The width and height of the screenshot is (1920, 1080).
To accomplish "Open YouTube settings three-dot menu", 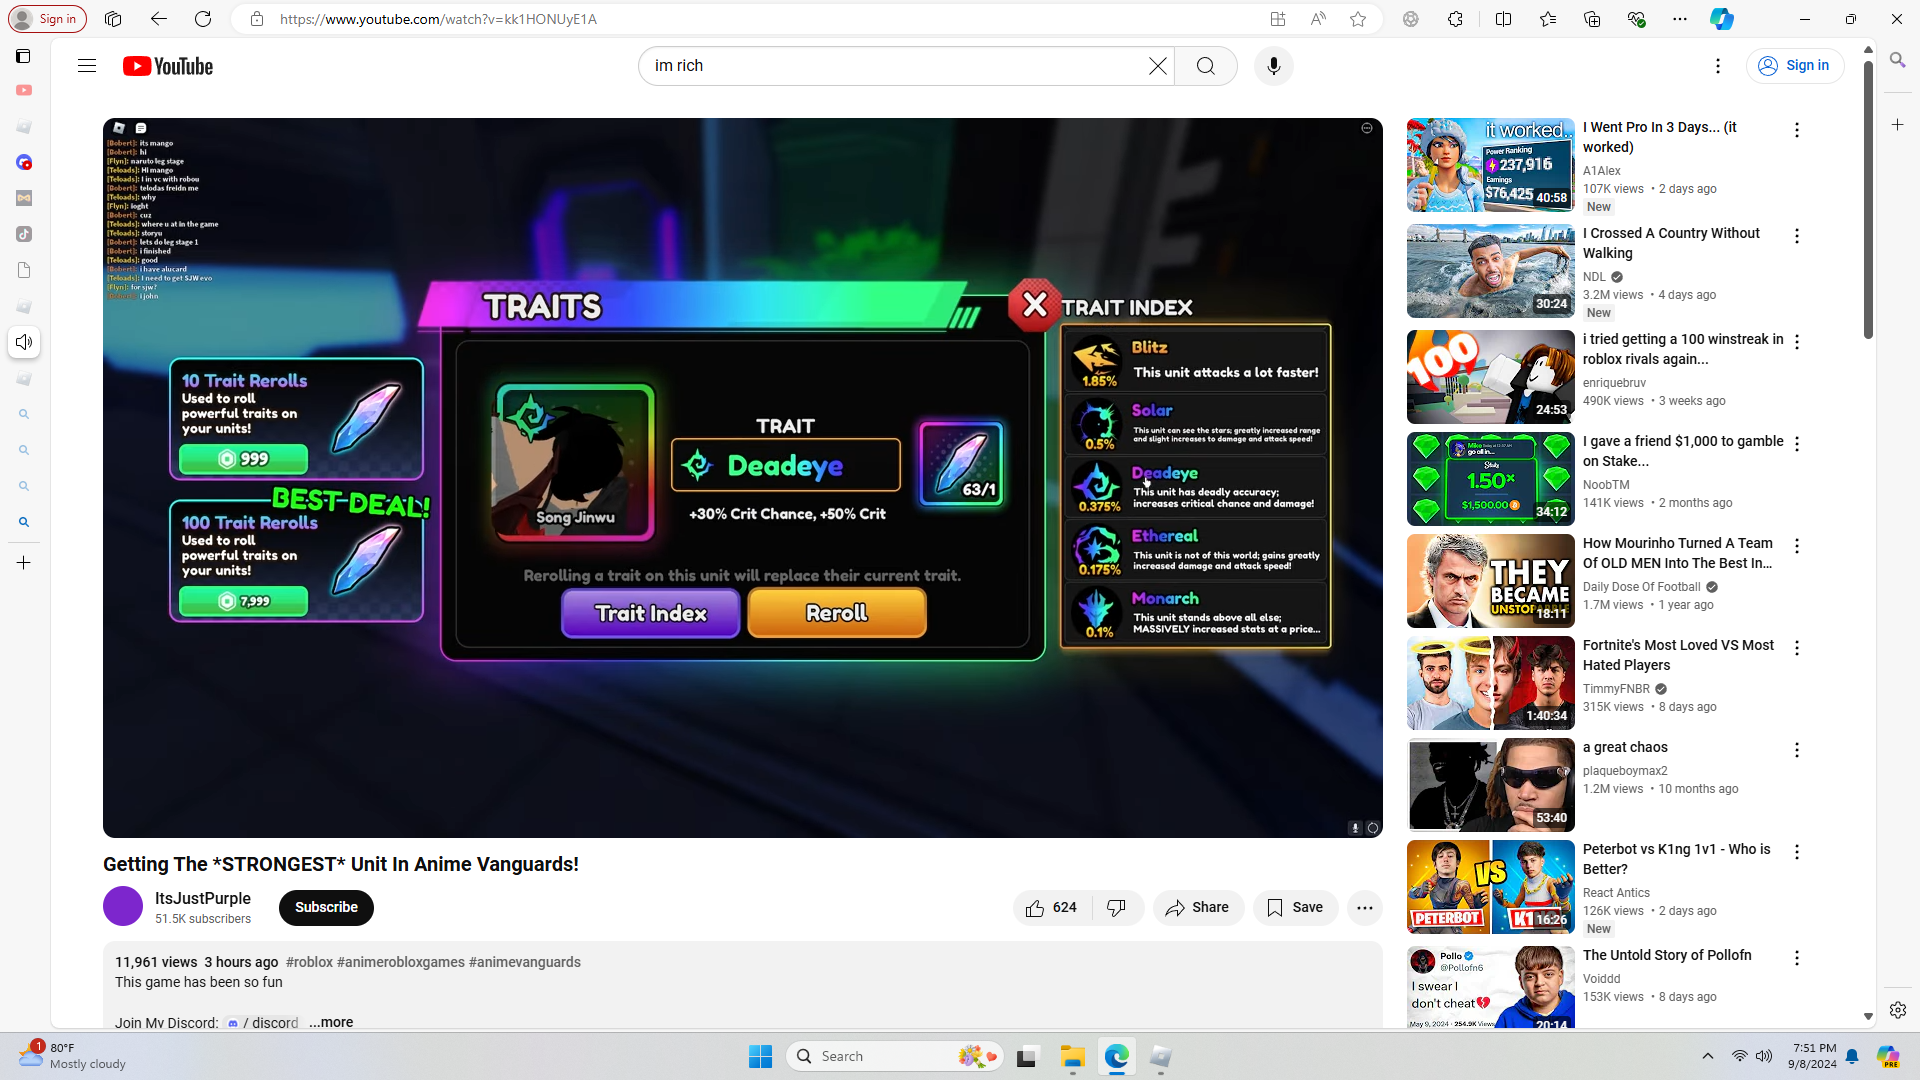I will tap(1717, 66).
